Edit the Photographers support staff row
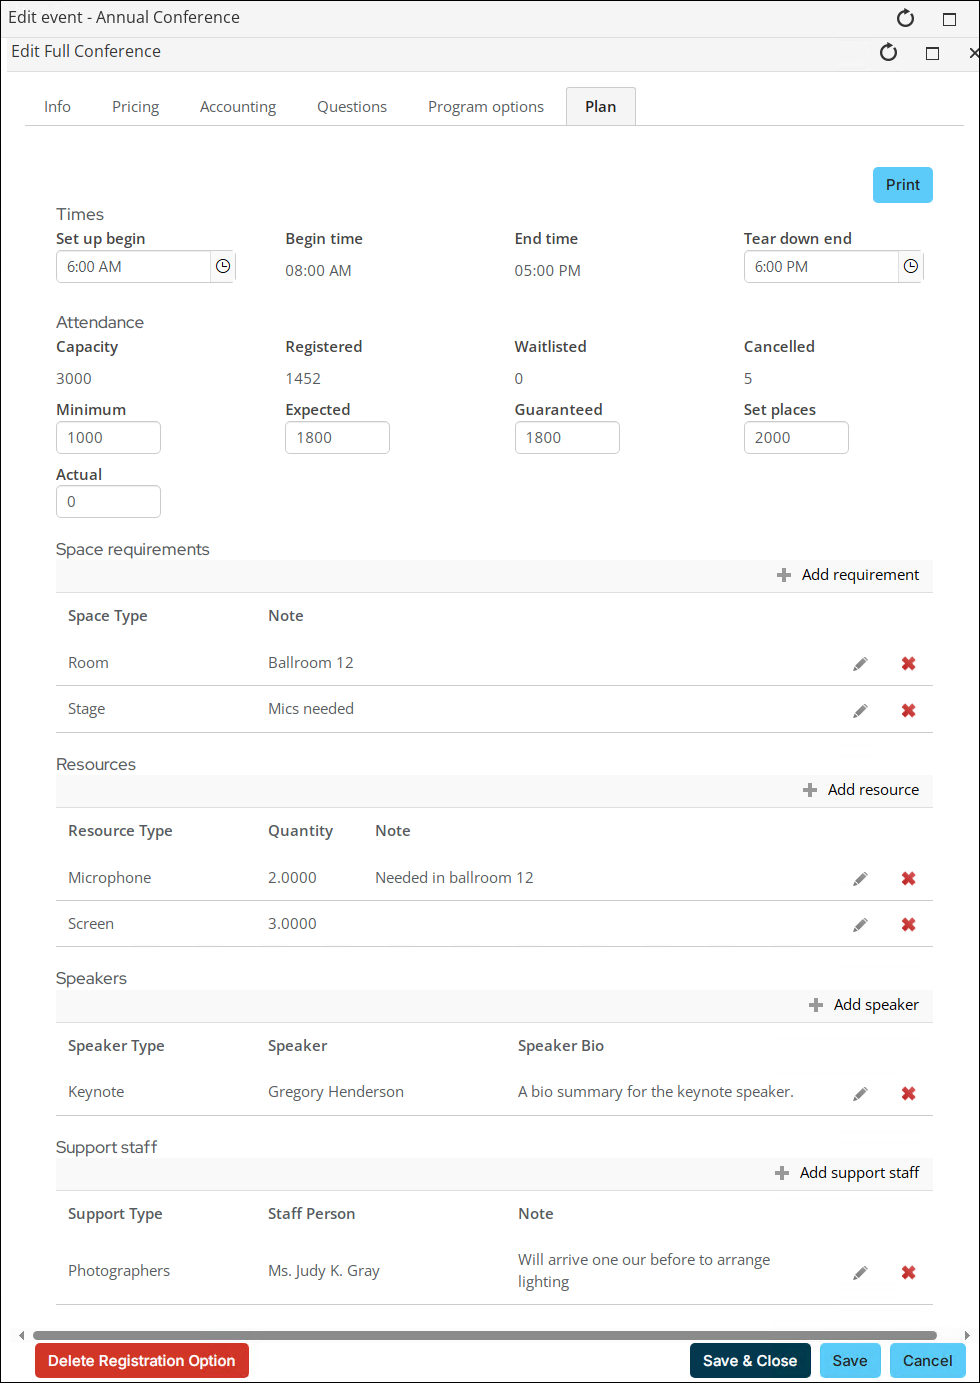 860,1273
